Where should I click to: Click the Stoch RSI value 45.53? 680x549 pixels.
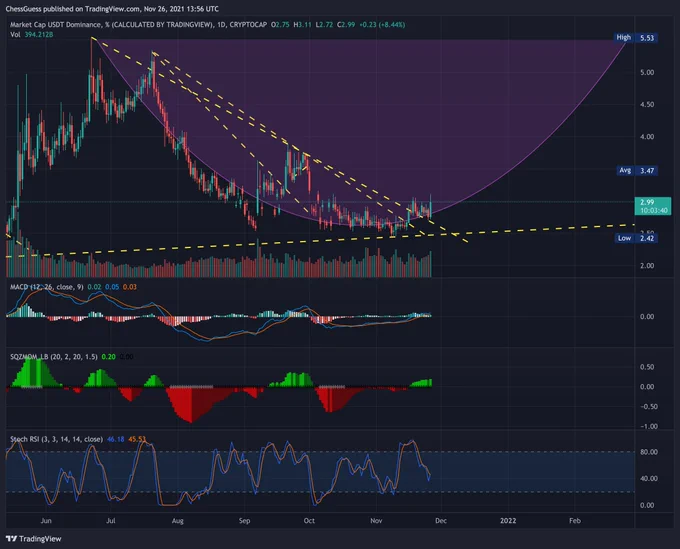137,439
